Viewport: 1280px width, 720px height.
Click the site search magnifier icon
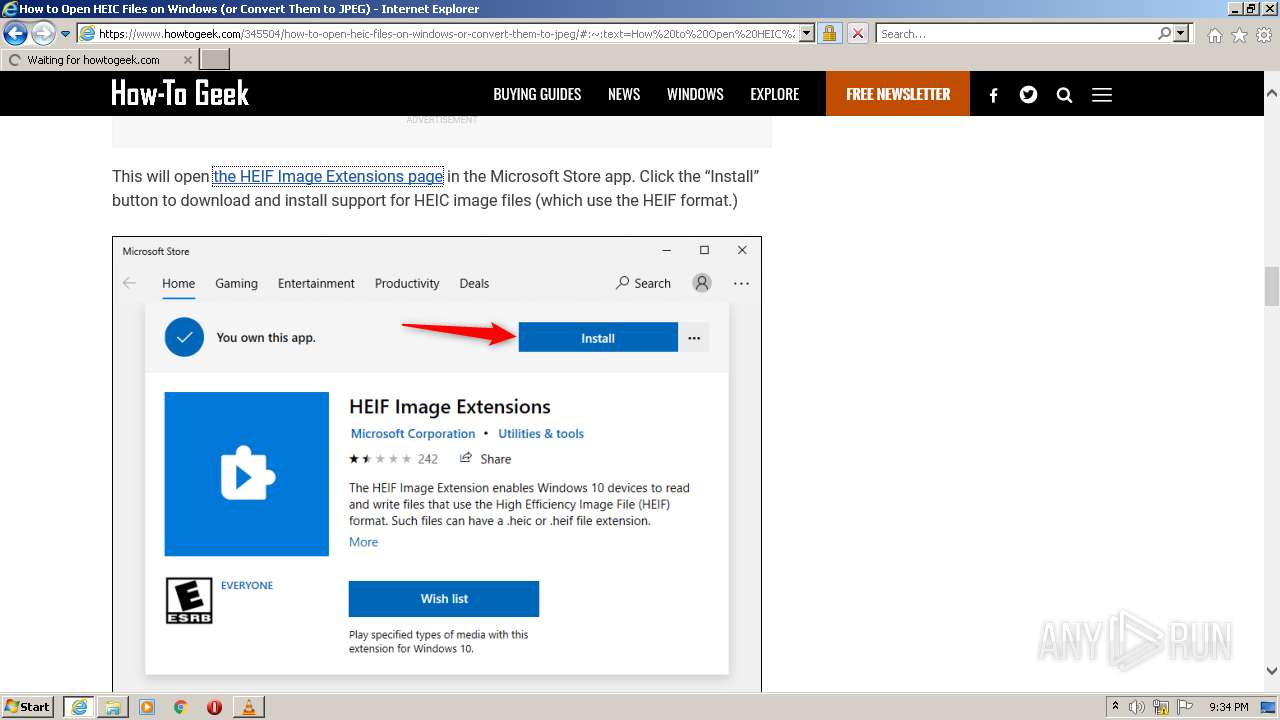coord(1064,95)
